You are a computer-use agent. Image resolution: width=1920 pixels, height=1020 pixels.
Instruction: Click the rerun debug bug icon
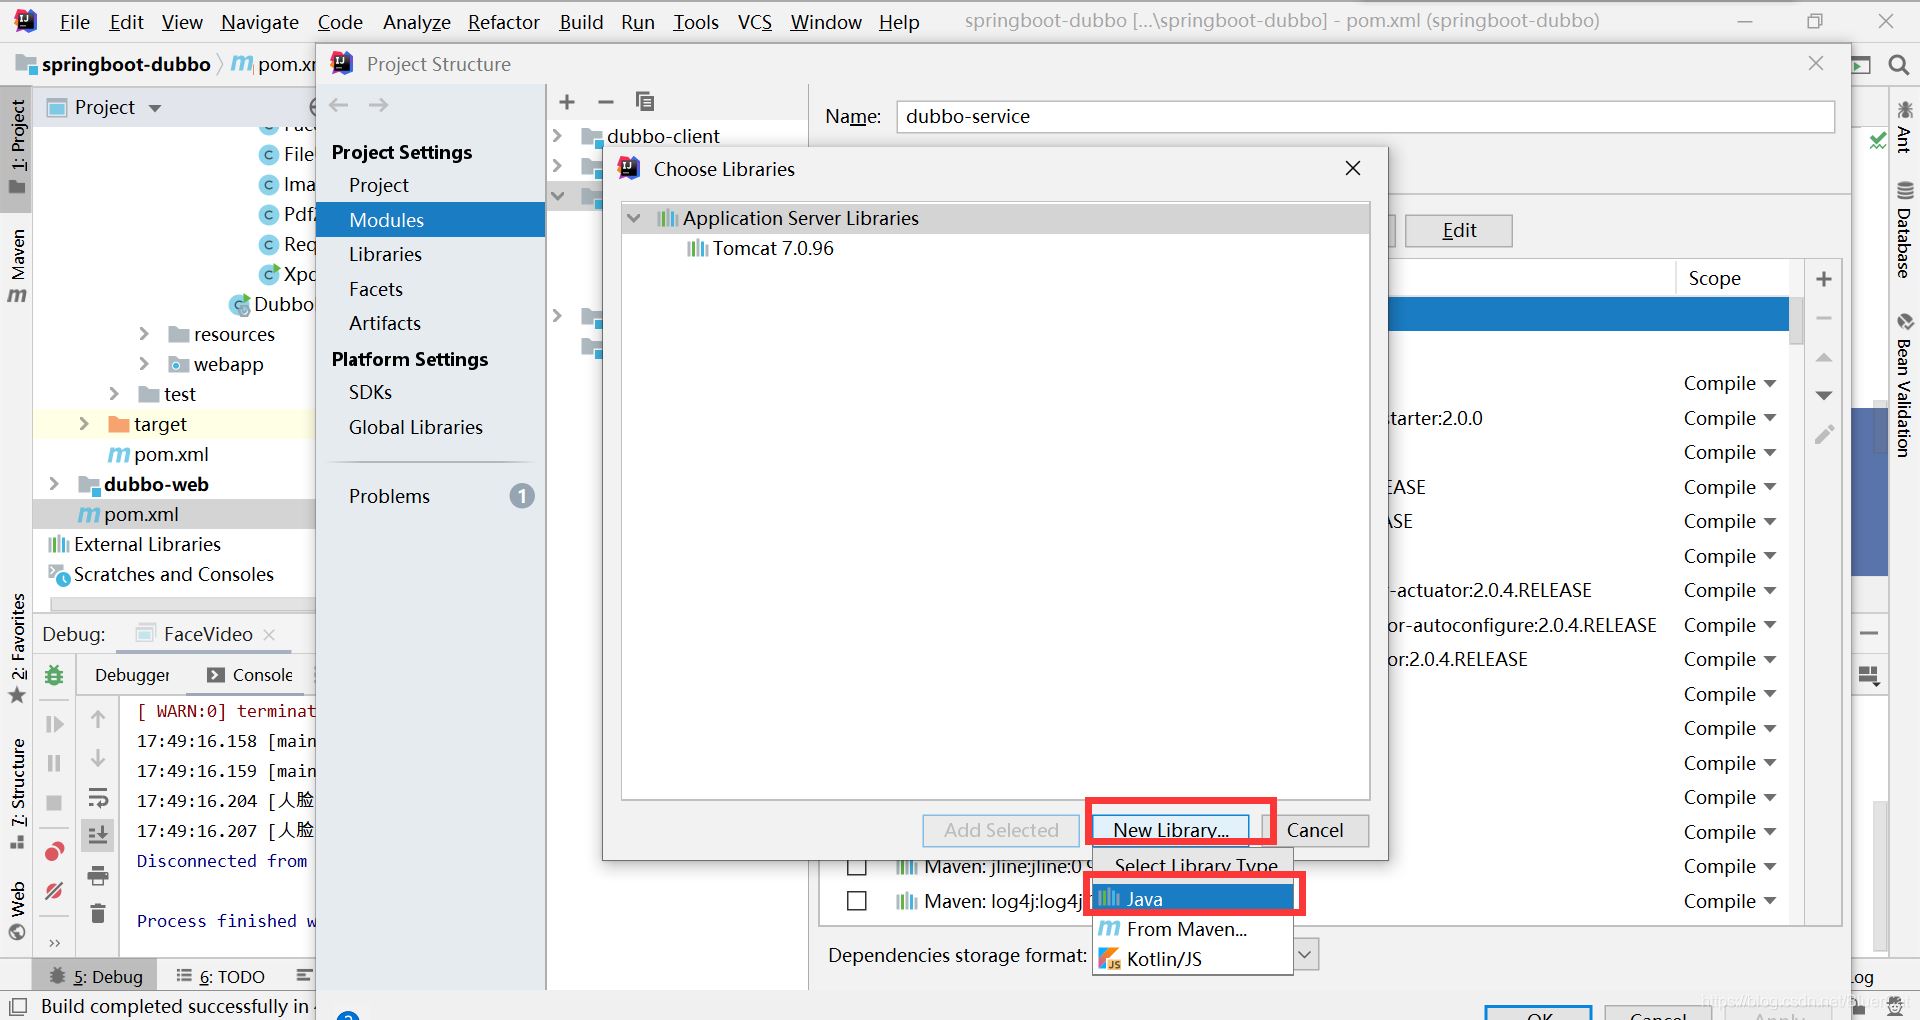[54, 676]
